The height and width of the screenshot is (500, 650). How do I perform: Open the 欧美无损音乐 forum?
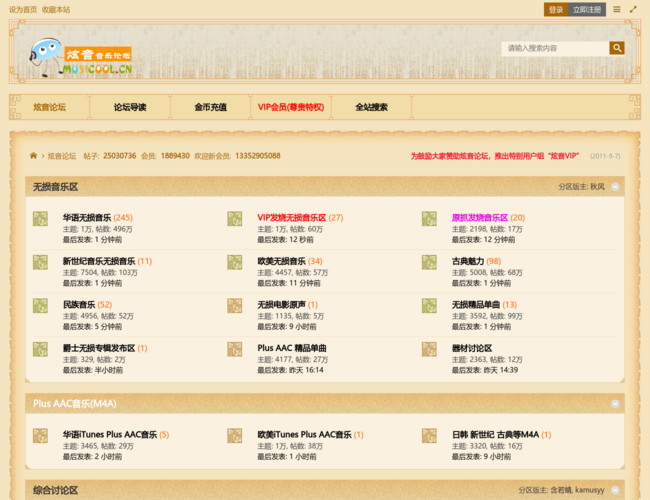[281, 261]
